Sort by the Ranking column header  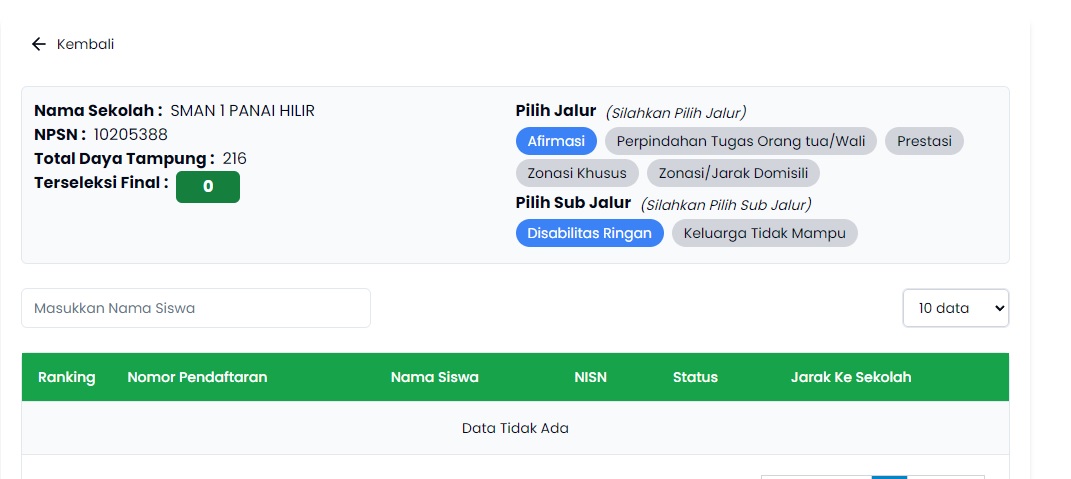pyautogui.click(x=67, y=377)
